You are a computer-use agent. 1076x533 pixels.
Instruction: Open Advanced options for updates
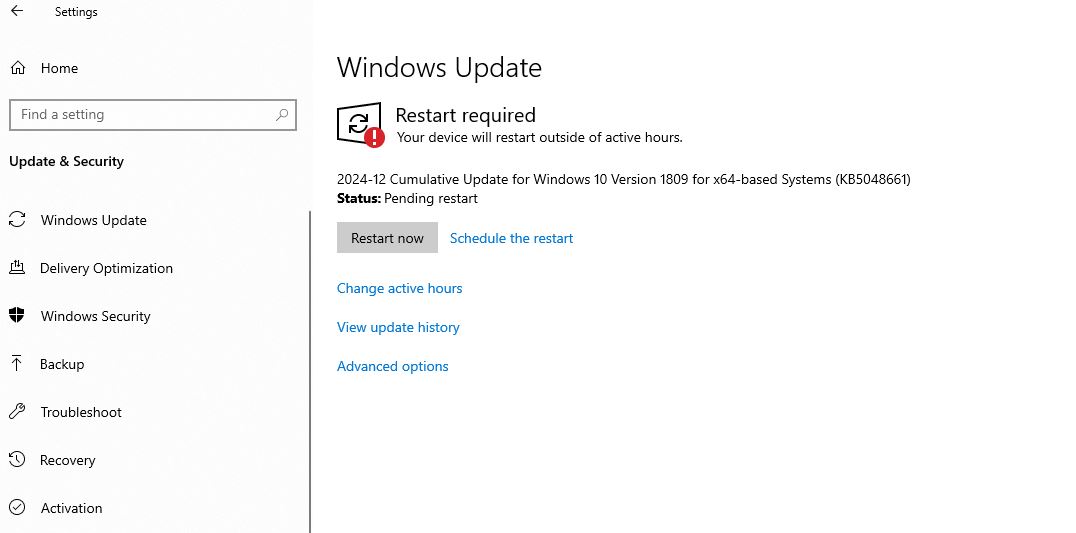pos(392,366)
